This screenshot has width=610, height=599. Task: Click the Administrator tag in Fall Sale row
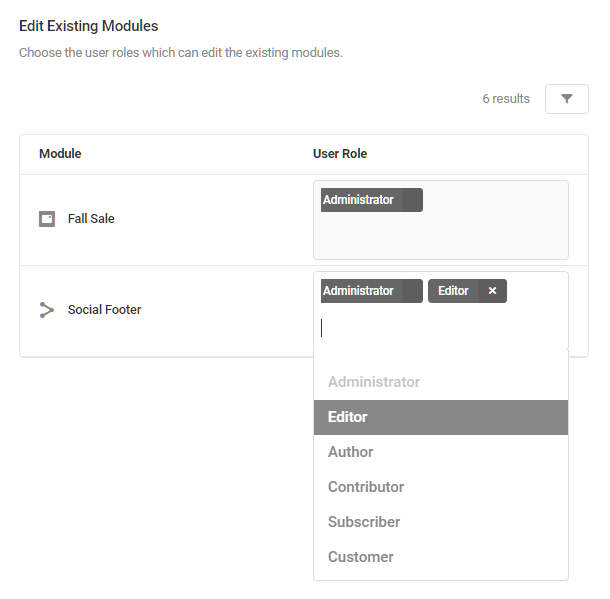pyautogui.click(x=372, y=200)
